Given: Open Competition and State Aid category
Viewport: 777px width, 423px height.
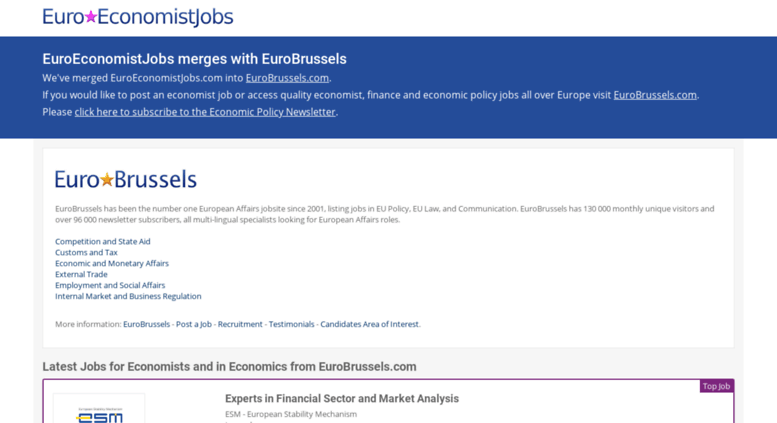Looking at the screenshot, I should tap(103, 241).
